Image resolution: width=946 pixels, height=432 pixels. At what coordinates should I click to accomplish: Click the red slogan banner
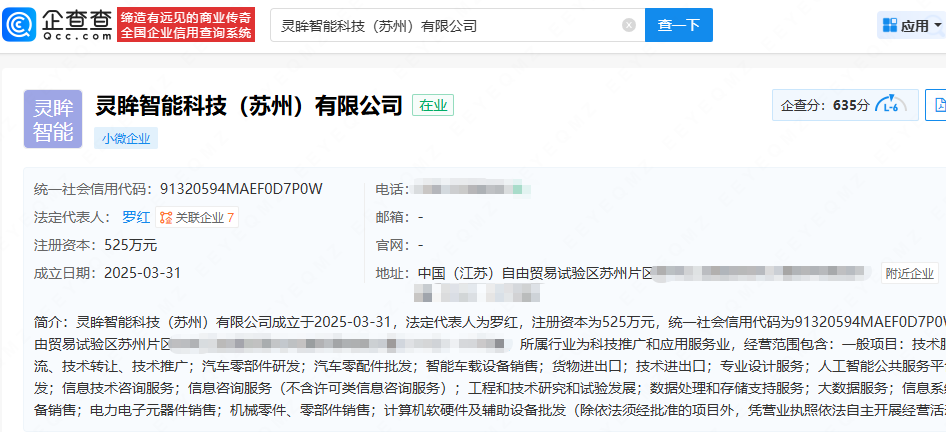pos(187,25)
